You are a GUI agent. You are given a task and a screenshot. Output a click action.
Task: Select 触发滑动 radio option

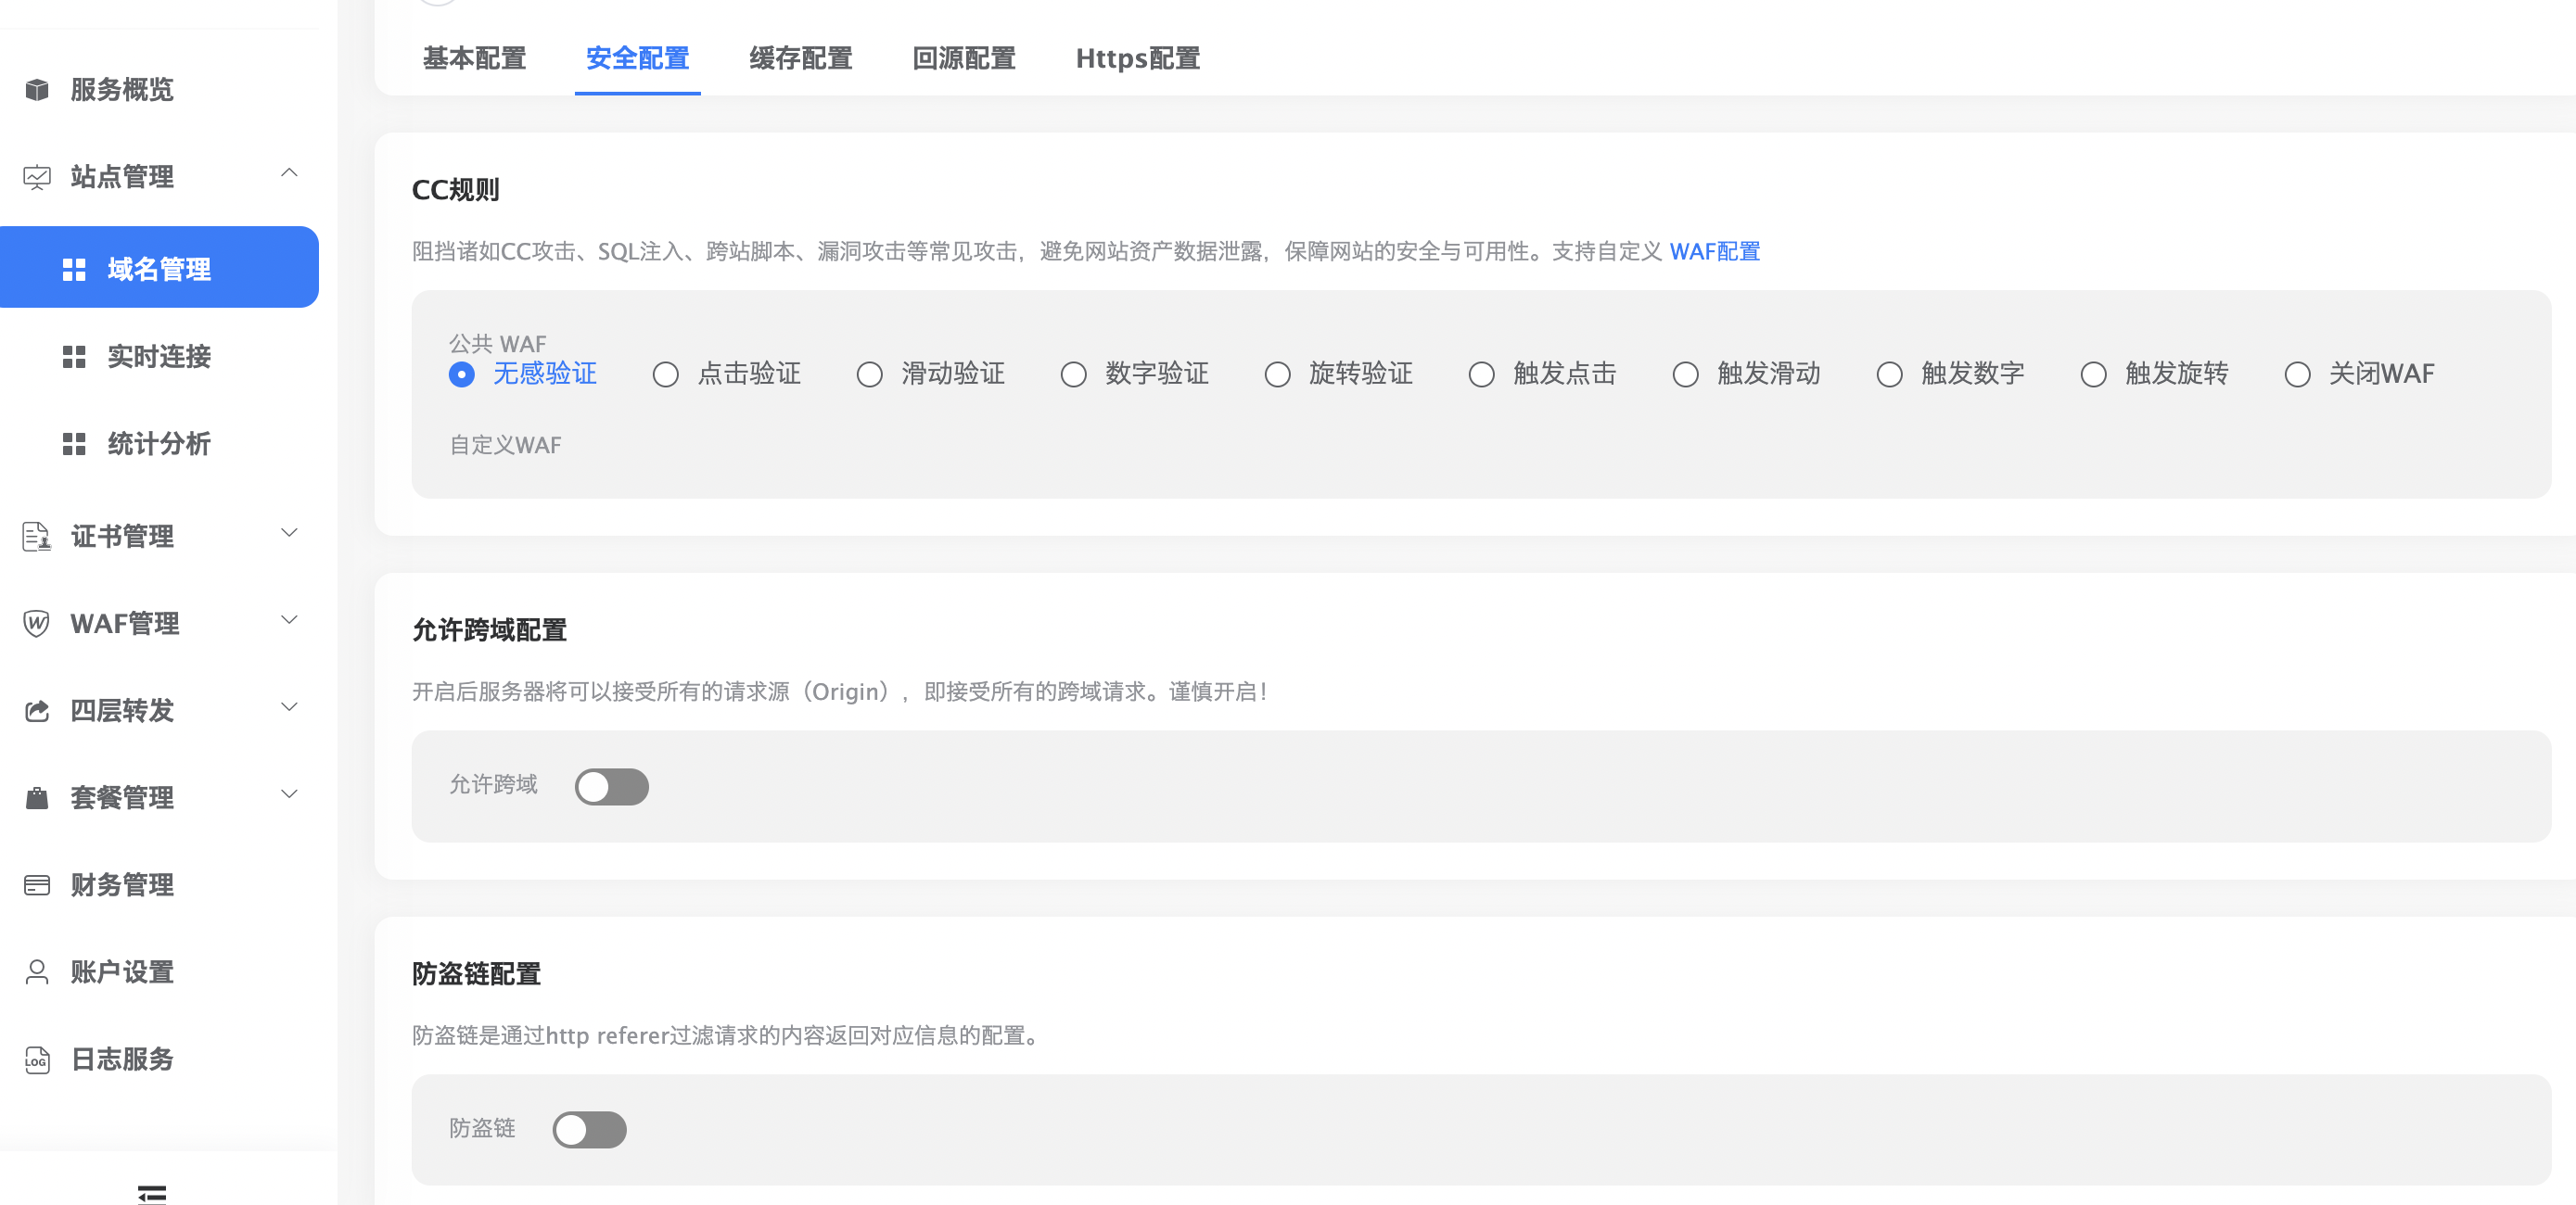pos(1685,374)
